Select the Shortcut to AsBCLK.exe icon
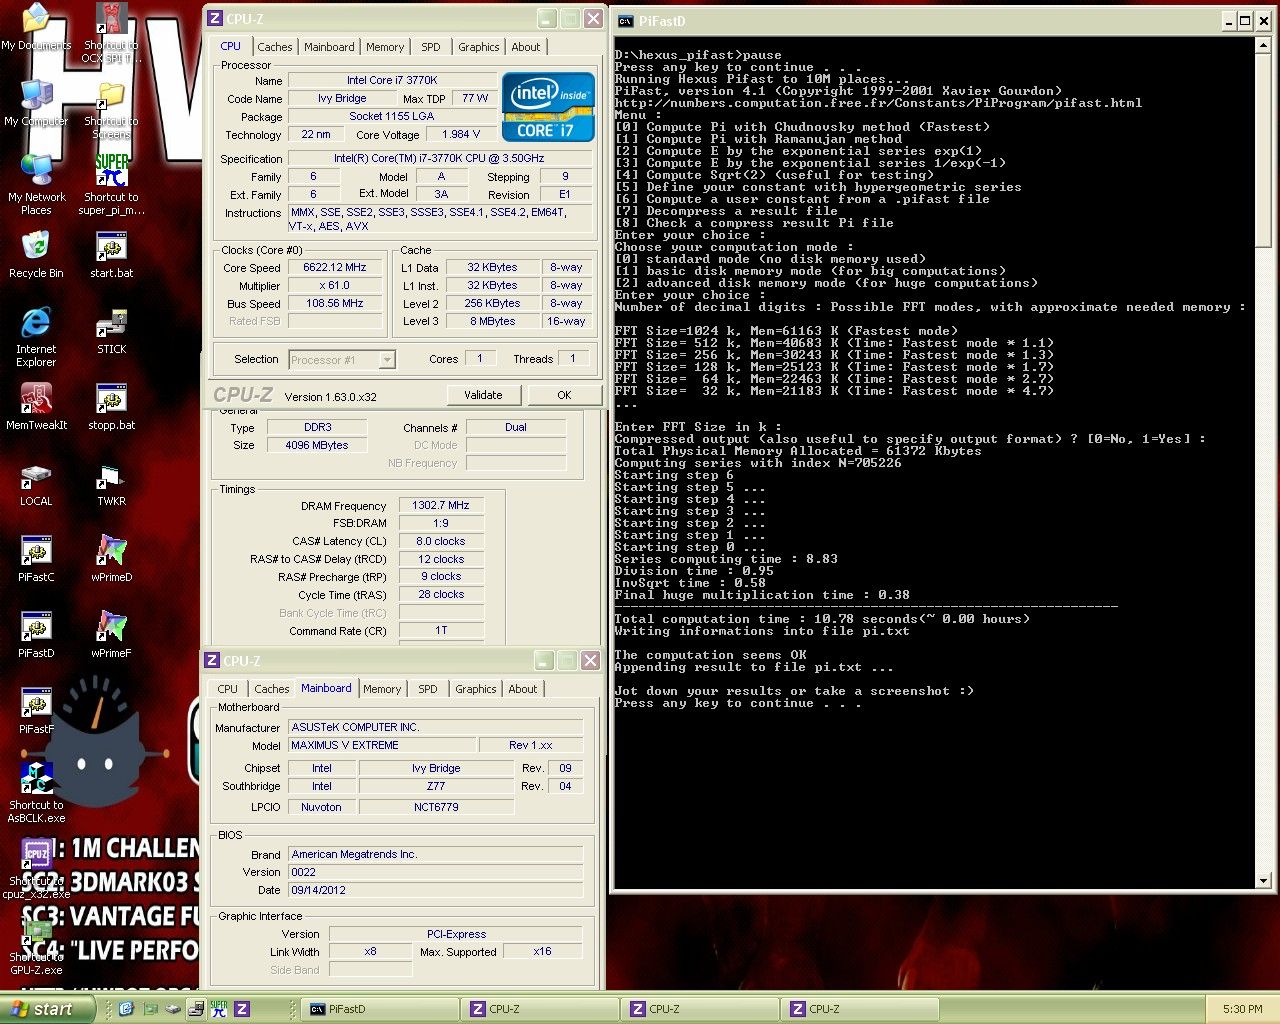Image resolution: width=1280 pixels, height=1024 pixels. [x=36, y=793]
